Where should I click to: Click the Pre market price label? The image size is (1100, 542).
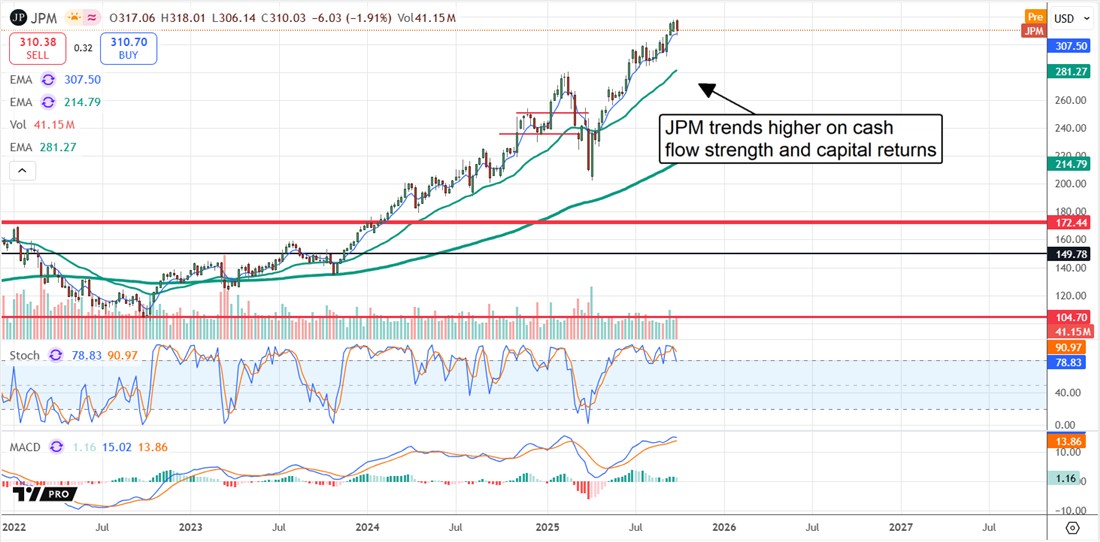coord(1034,17)
